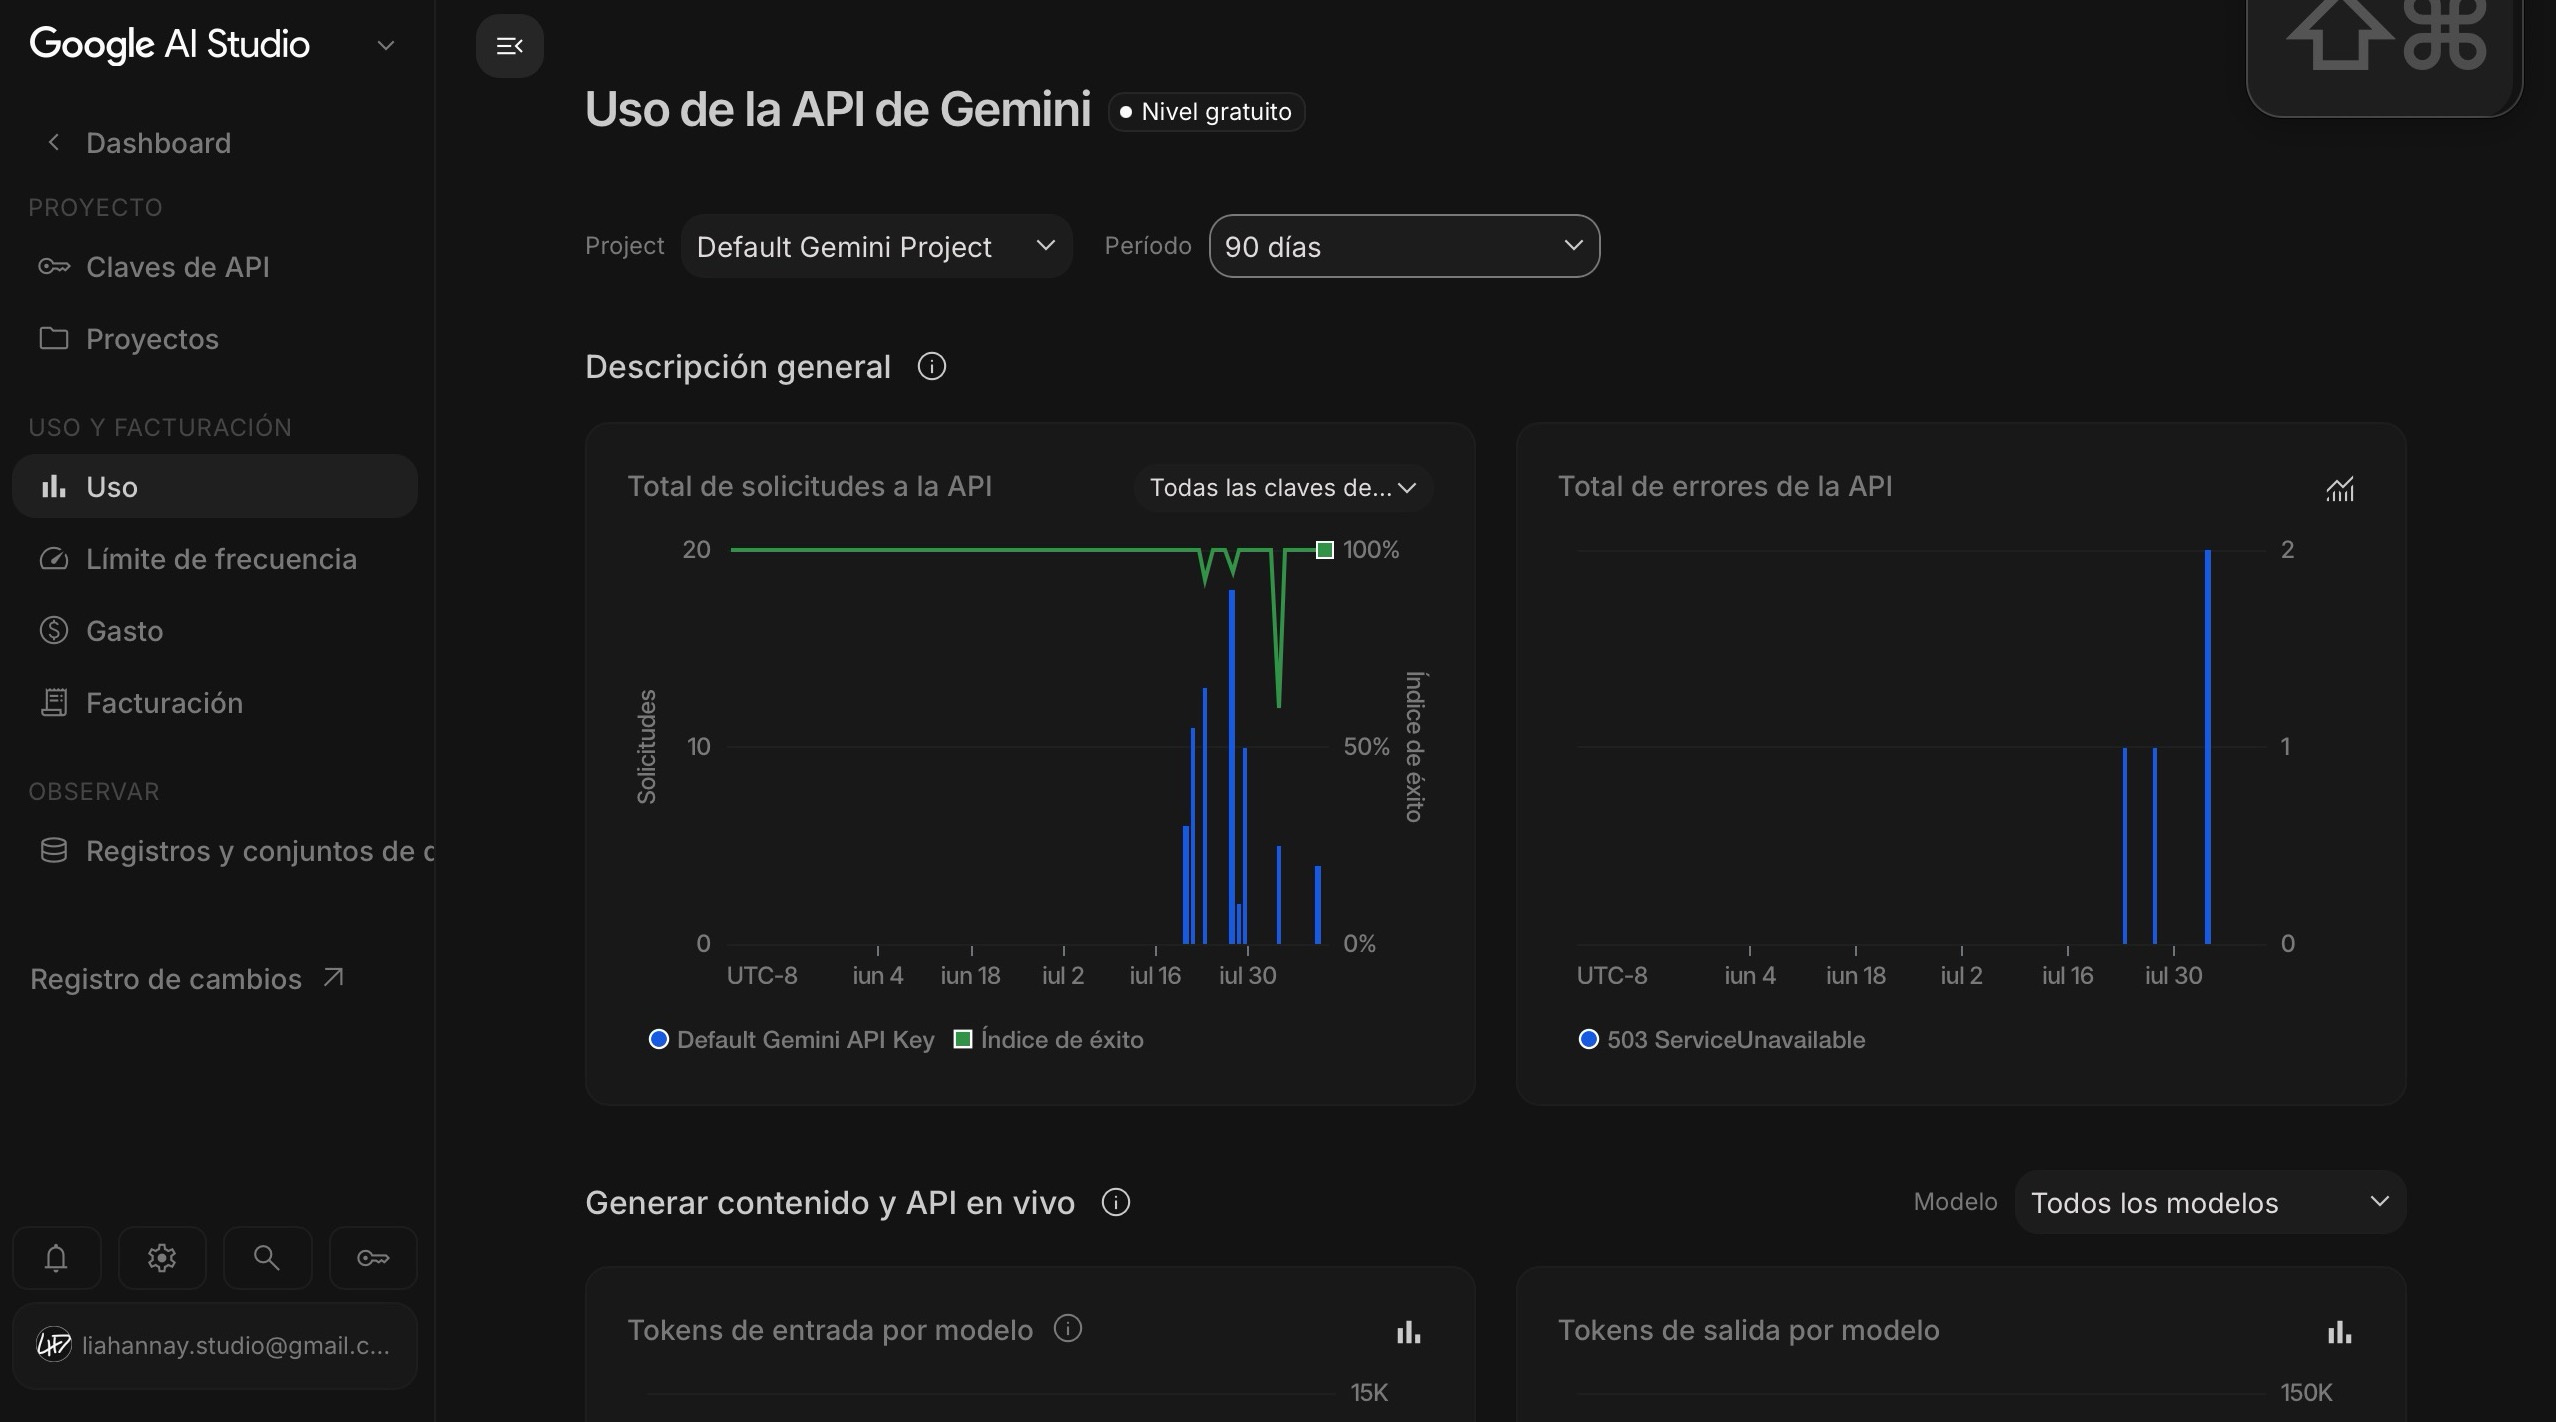Click the API key icon at sidebar bottom

pos(373,1257)
